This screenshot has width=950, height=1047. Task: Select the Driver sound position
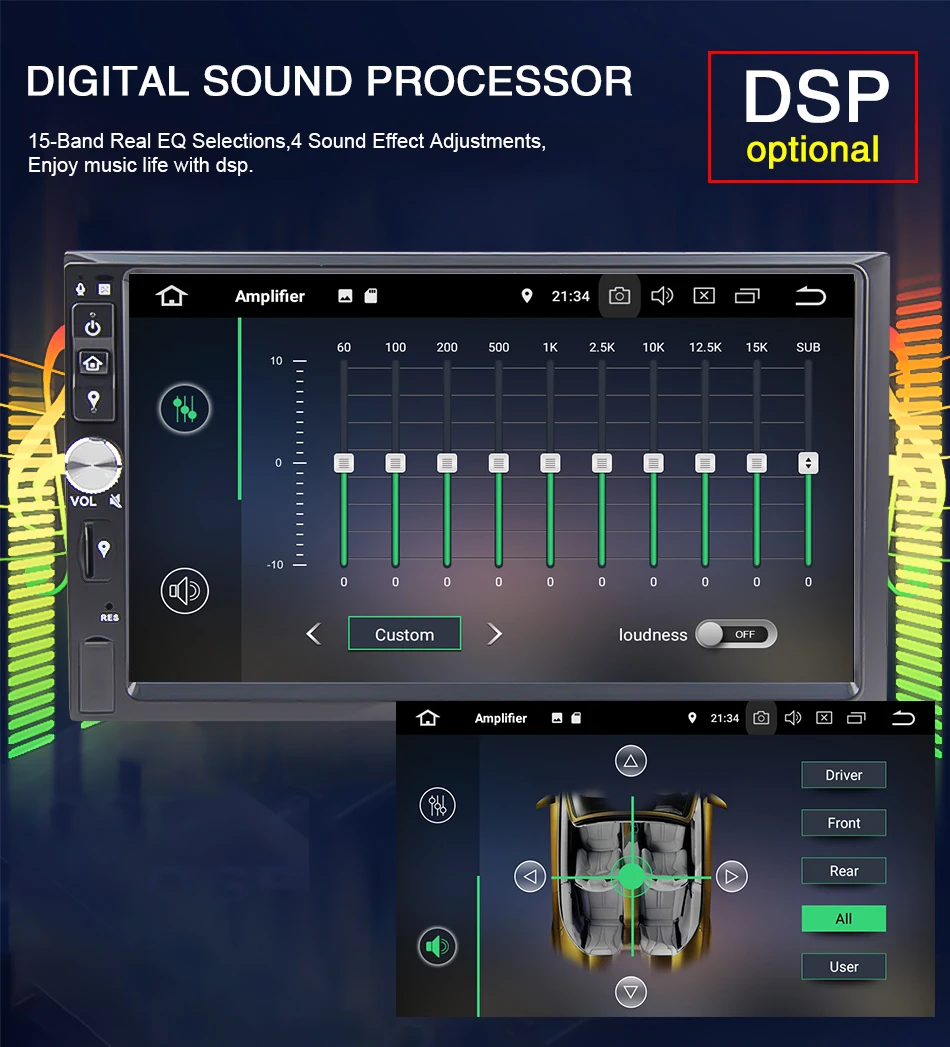pyautogui.click(x=844, y=775)
